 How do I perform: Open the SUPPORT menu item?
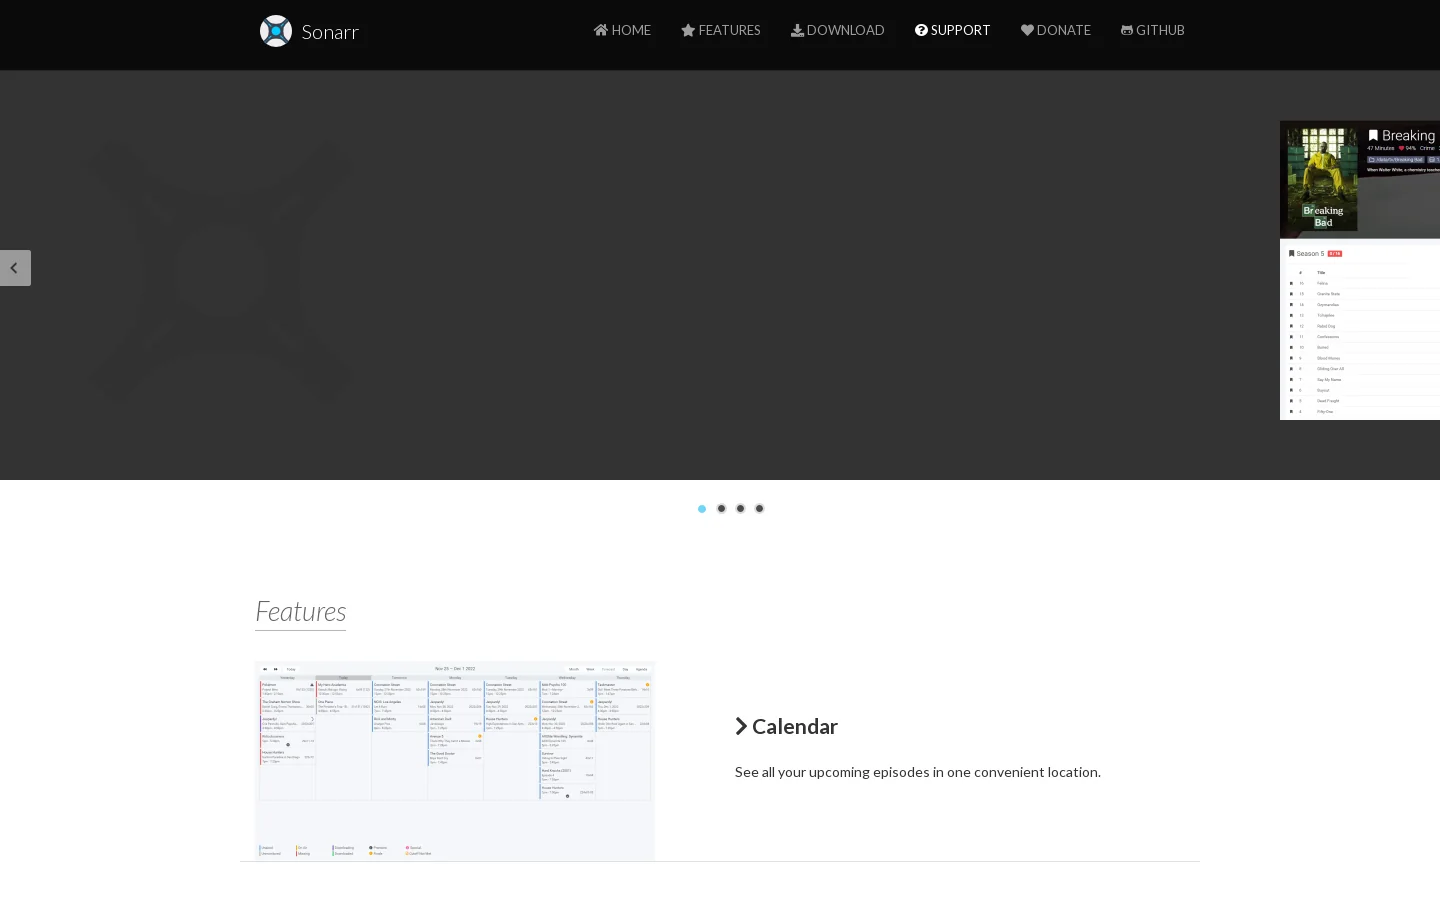click(952, 30)
